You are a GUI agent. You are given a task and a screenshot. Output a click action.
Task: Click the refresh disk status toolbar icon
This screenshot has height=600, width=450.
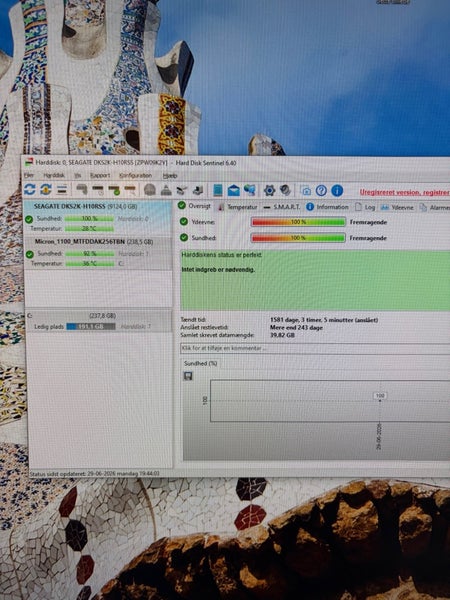click(29, 189)
